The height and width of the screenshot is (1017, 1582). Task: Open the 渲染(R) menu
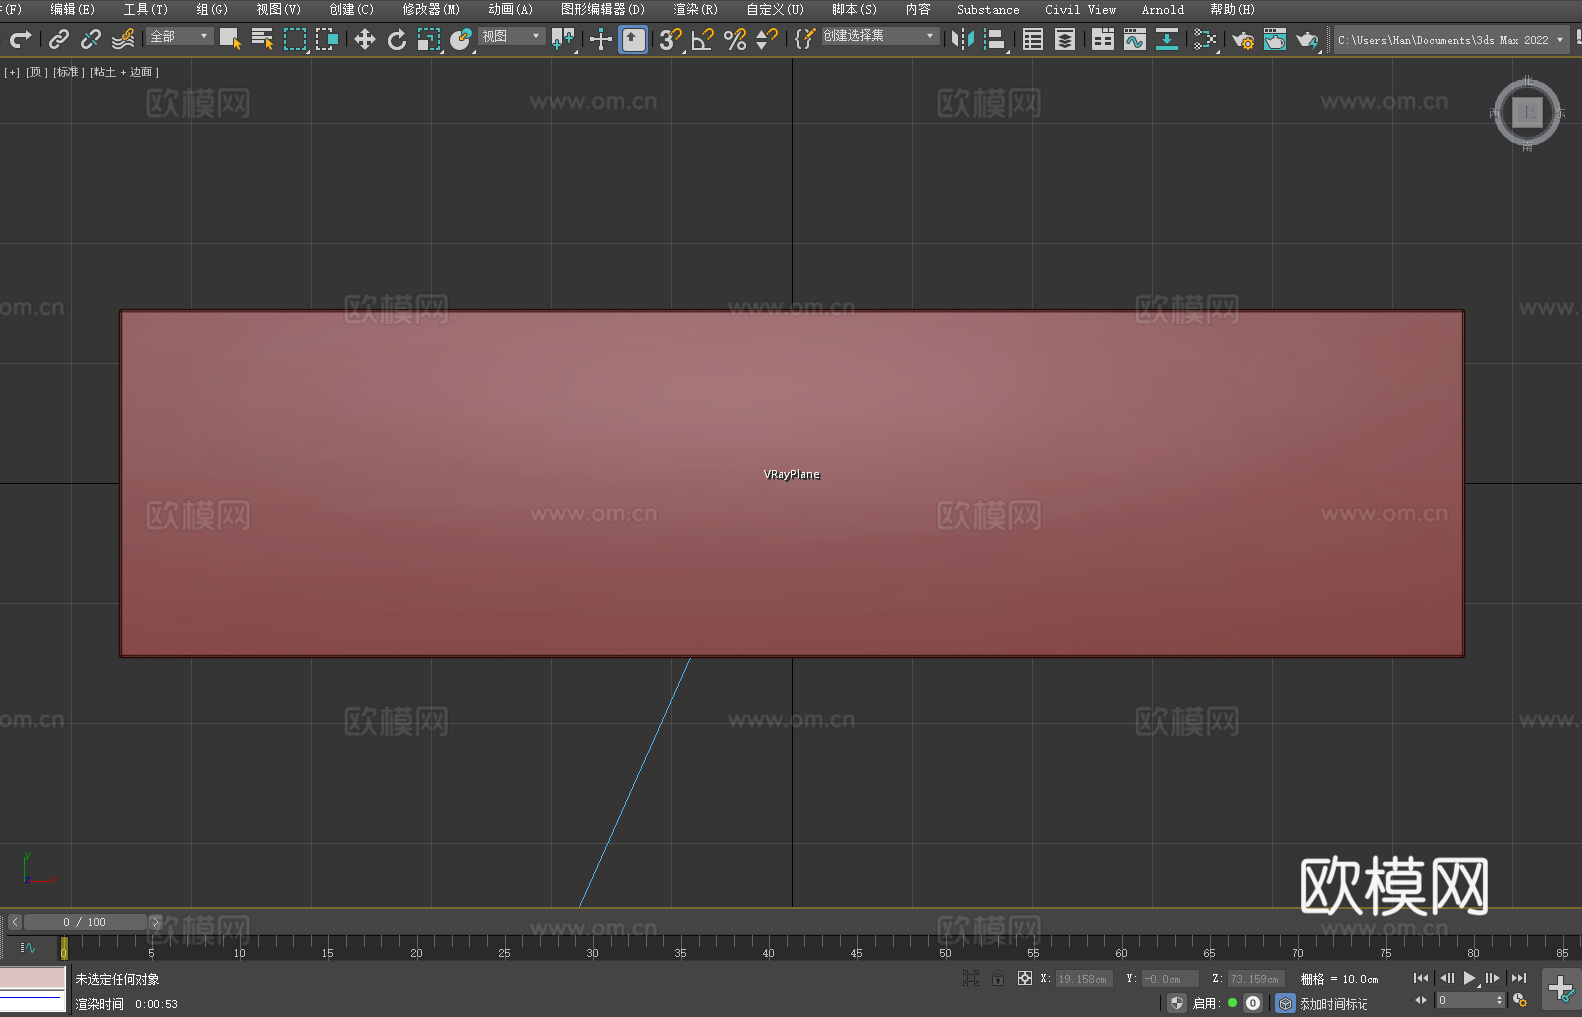[x=695, y=9]
